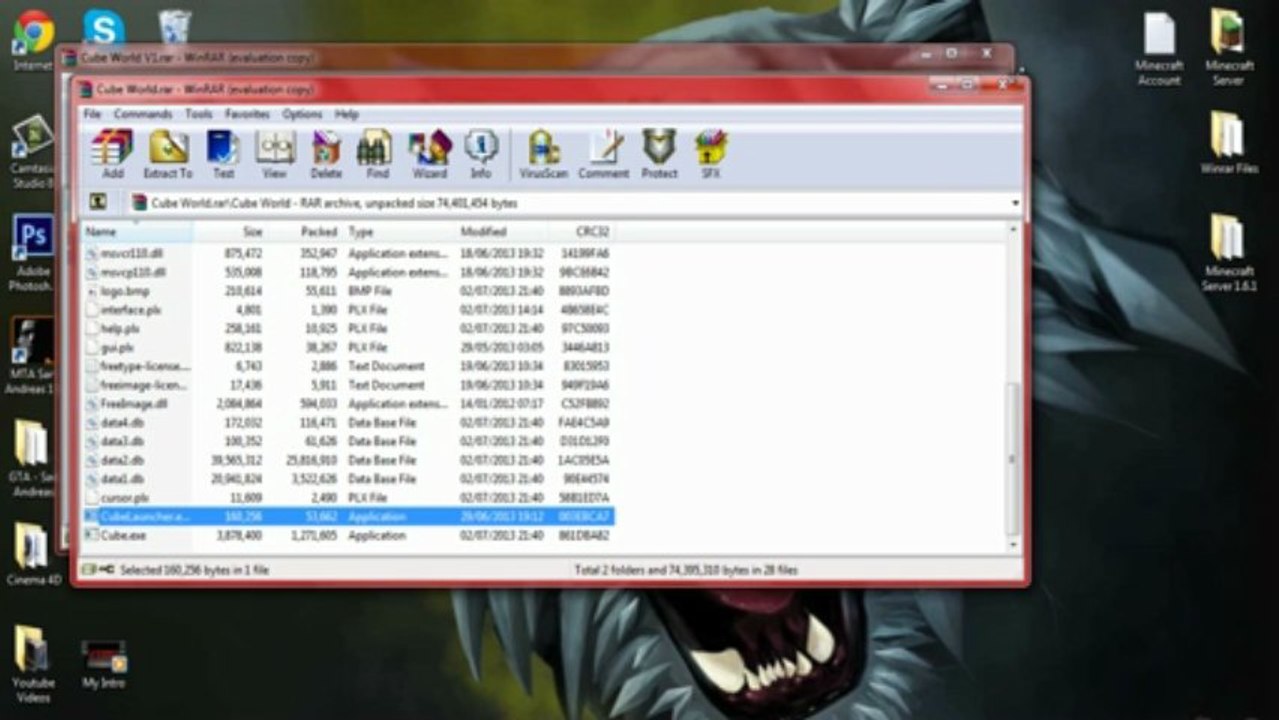Open the Find tool
This screenshot has height=720, width=1279.
click(x=376, y=154)
